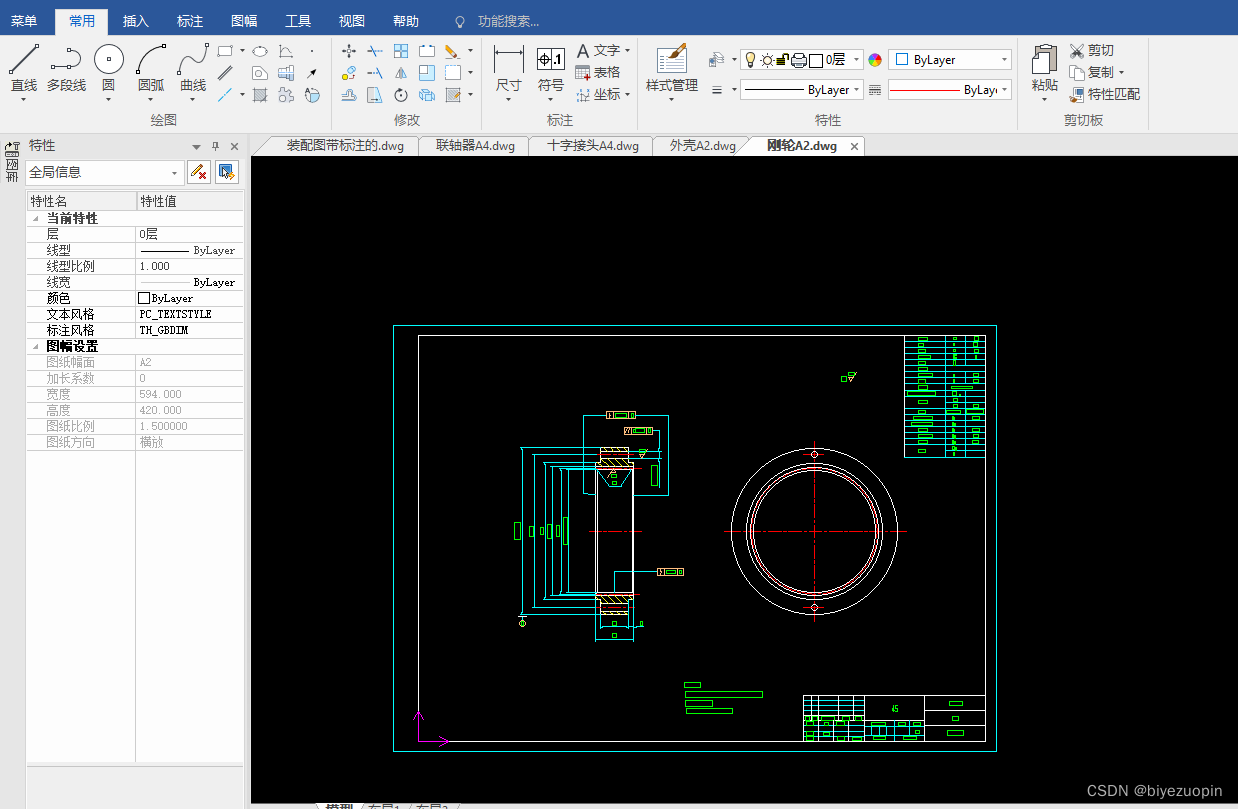The image size is (1238, 809).
Task: Click the 功能搜索 search field
Action: pos(508,21)
